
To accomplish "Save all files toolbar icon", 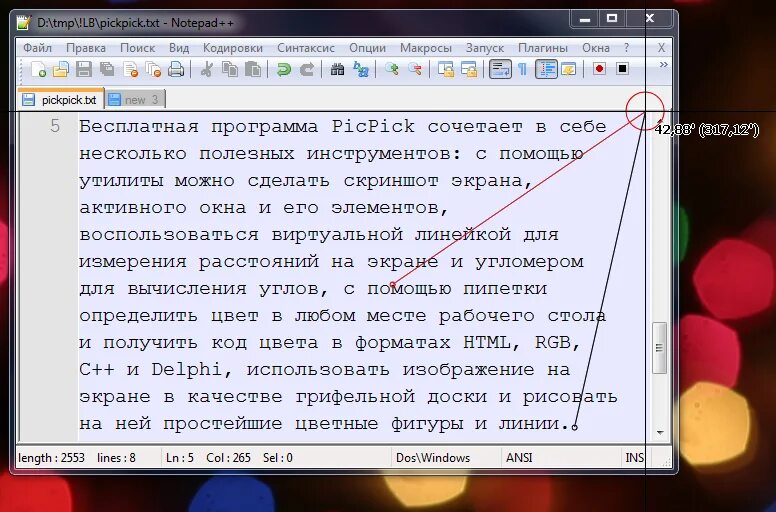I will (x=107, y=69).
